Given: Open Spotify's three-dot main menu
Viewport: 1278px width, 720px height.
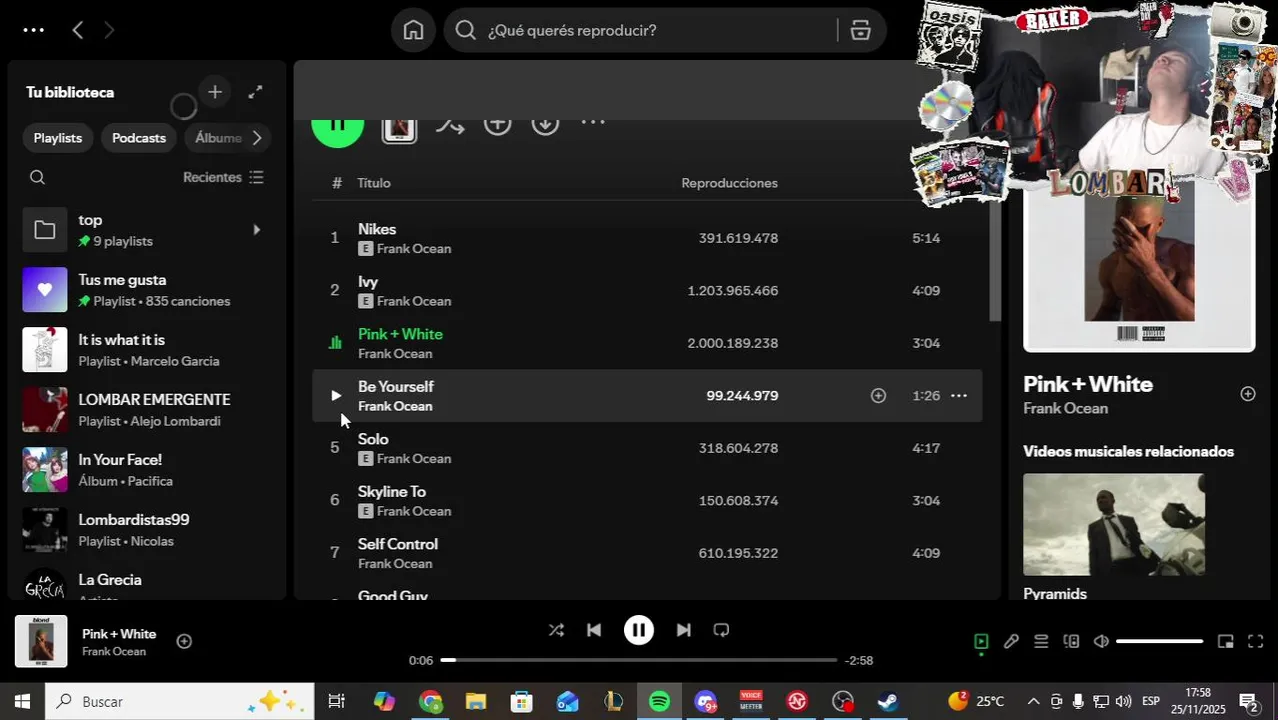Looking at the screenshot, I should [33, 30].
